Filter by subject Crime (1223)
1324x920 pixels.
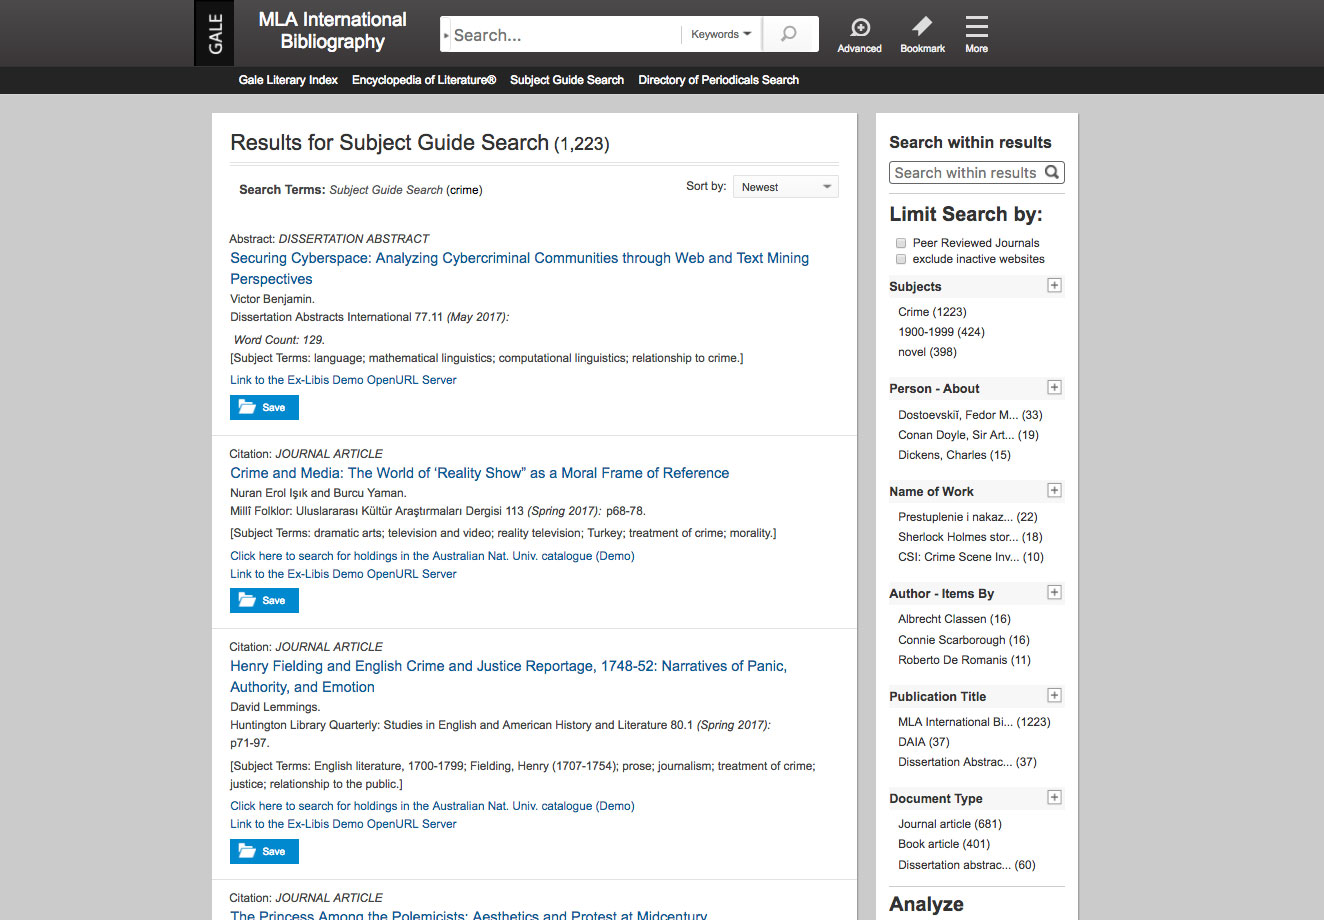point(932,312)
